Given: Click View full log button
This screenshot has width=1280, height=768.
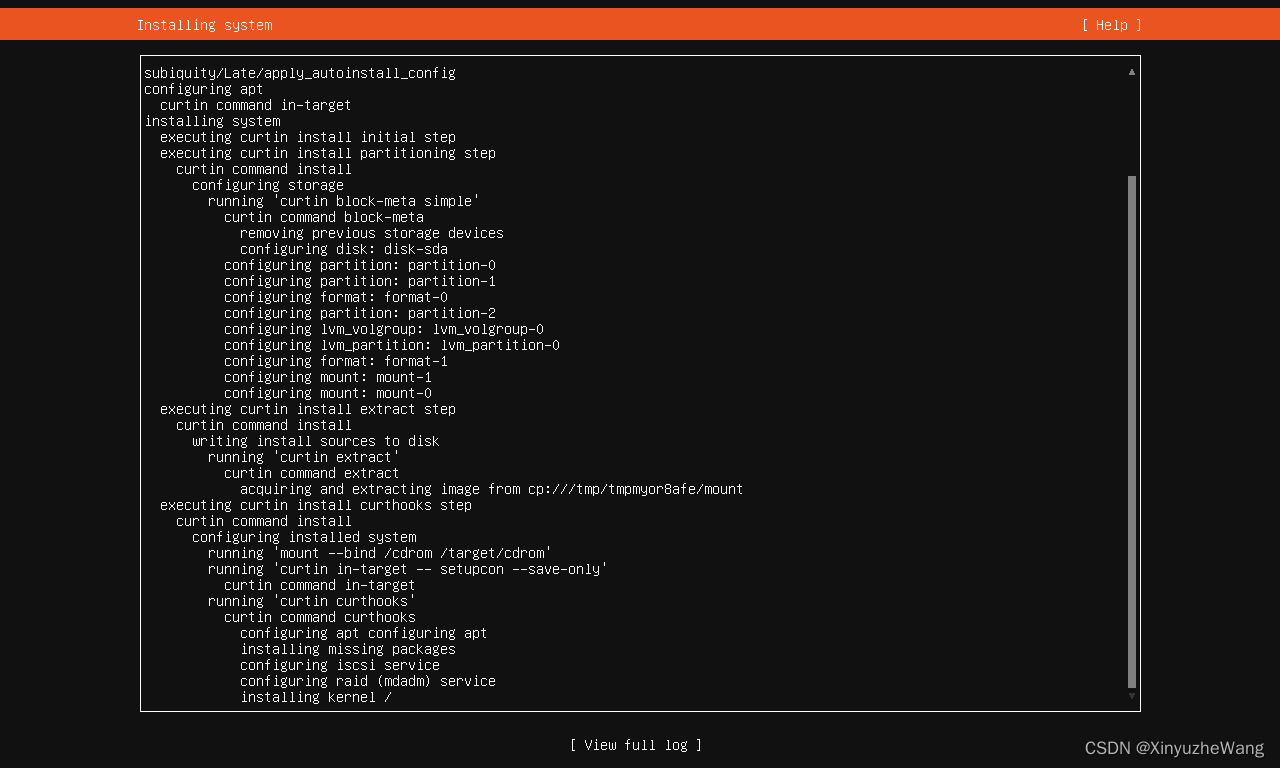Looking at the screenshot, I should [x=636, y=745].
